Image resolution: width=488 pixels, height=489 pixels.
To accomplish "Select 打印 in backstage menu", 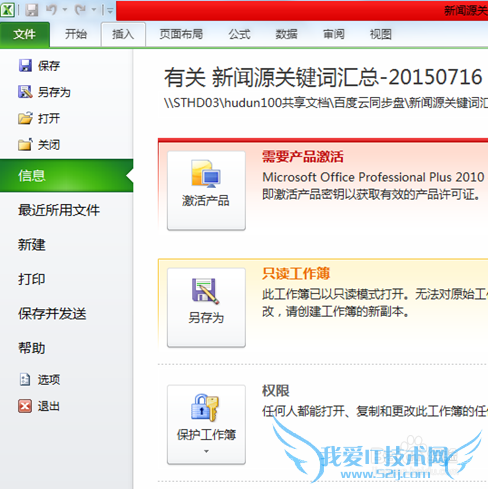I will pos(32,279).
